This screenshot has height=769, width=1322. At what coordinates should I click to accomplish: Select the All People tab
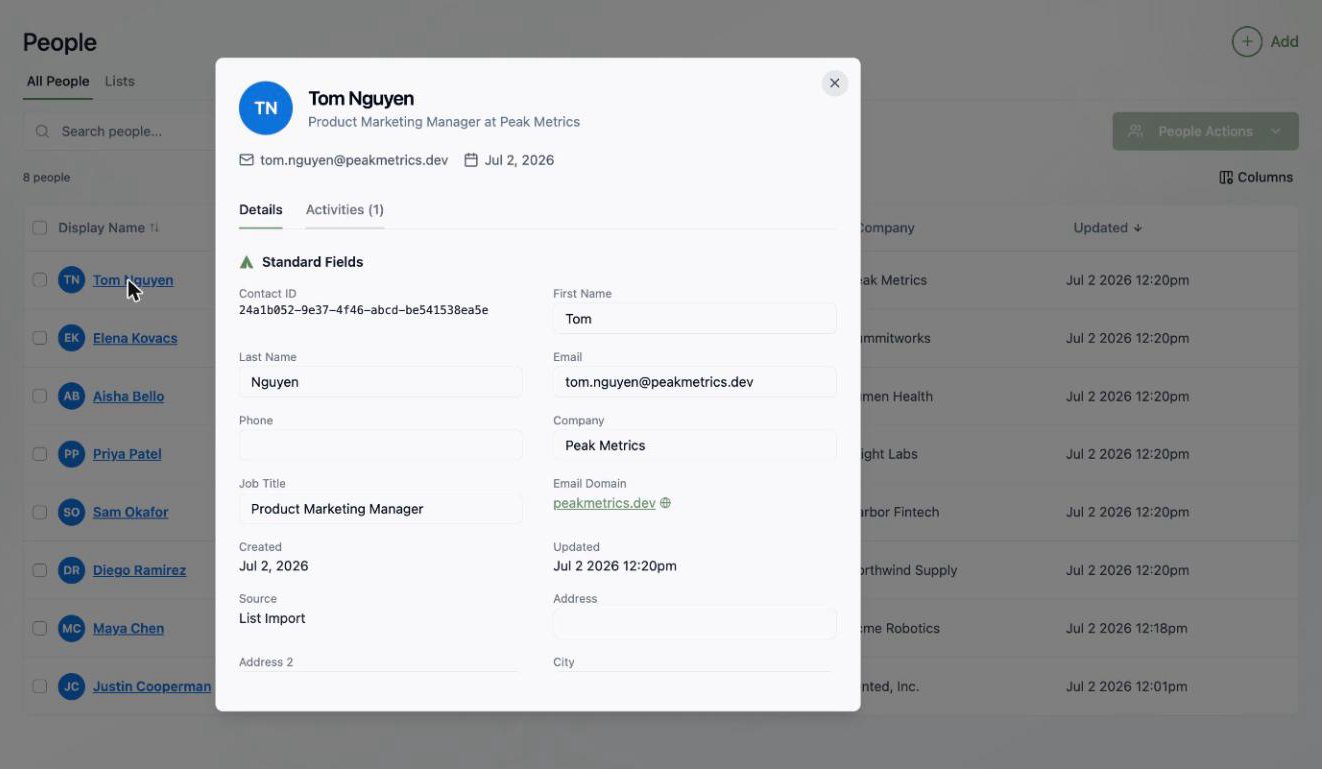tap(58, 81)
